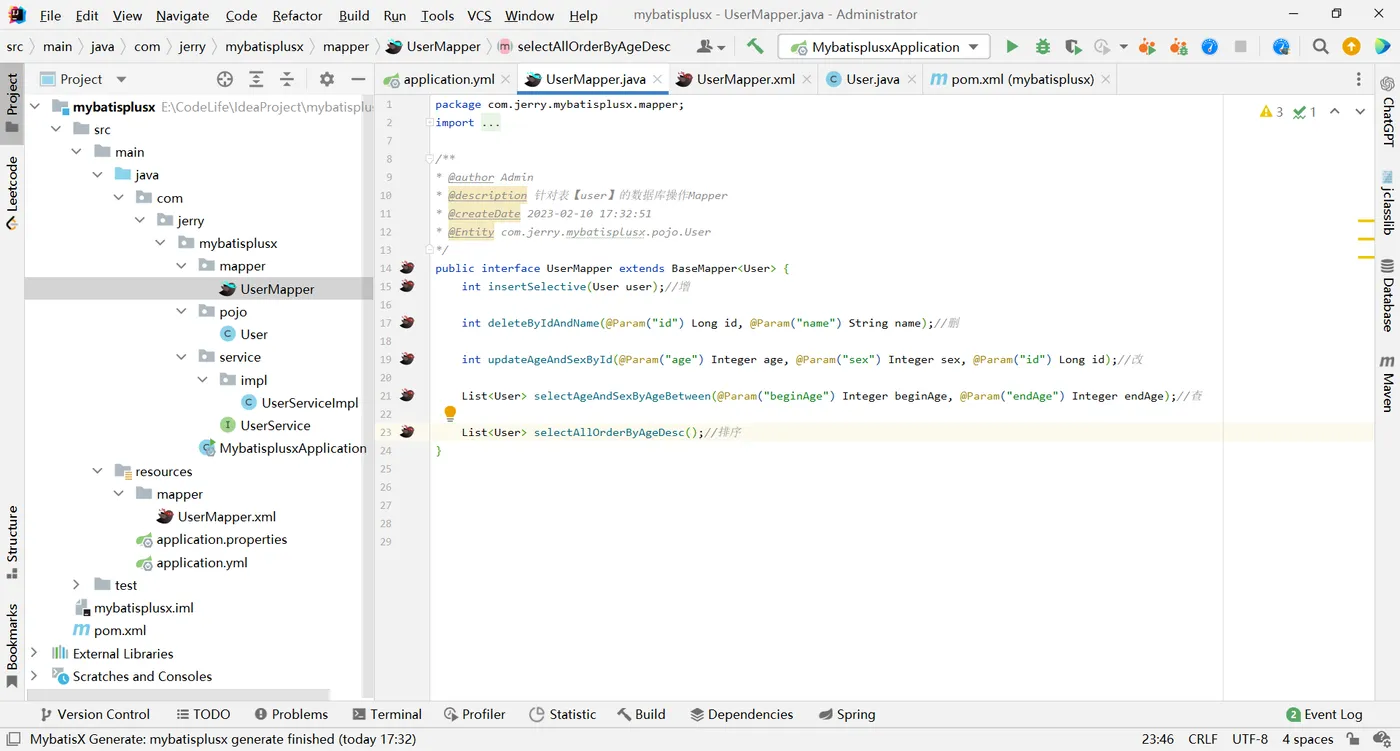
Task: Close the User.java tab
Action: coord(911,79)
